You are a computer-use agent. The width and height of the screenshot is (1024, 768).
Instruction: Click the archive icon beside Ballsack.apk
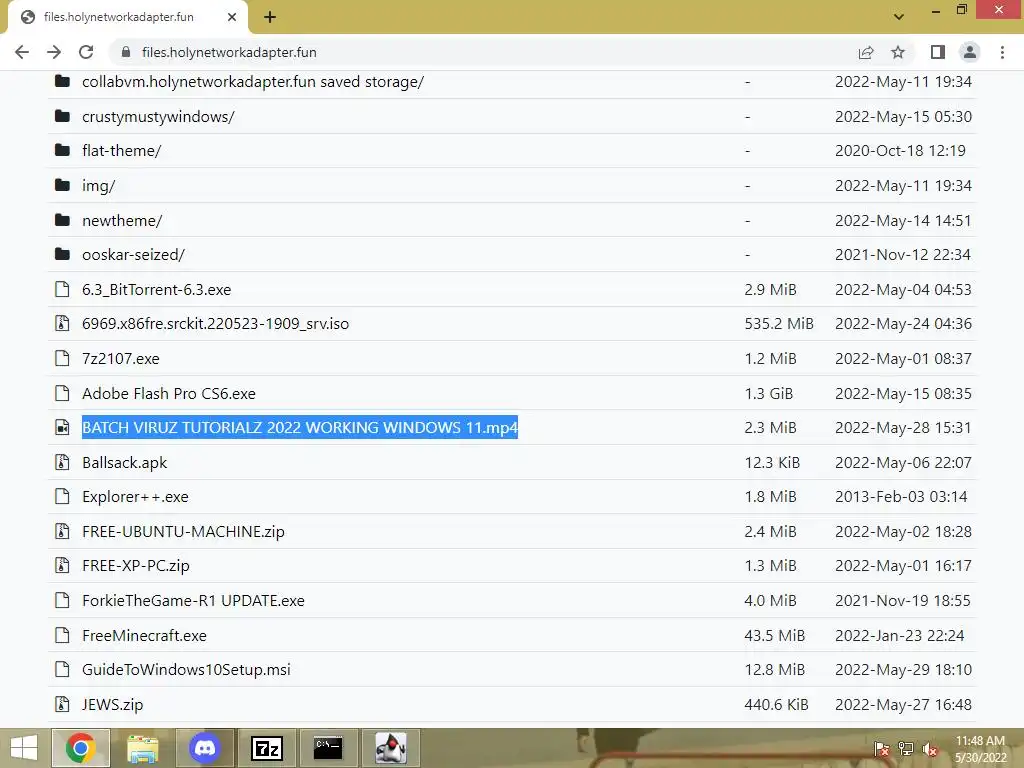click(62, 462)
